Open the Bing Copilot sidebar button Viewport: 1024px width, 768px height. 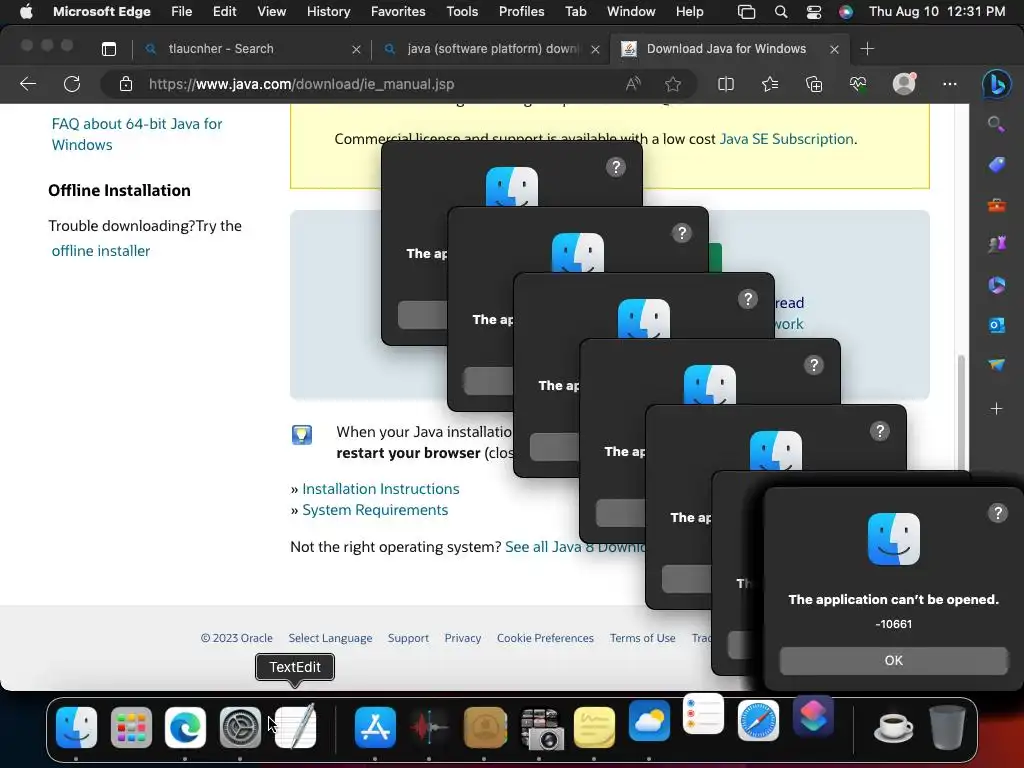997,84
